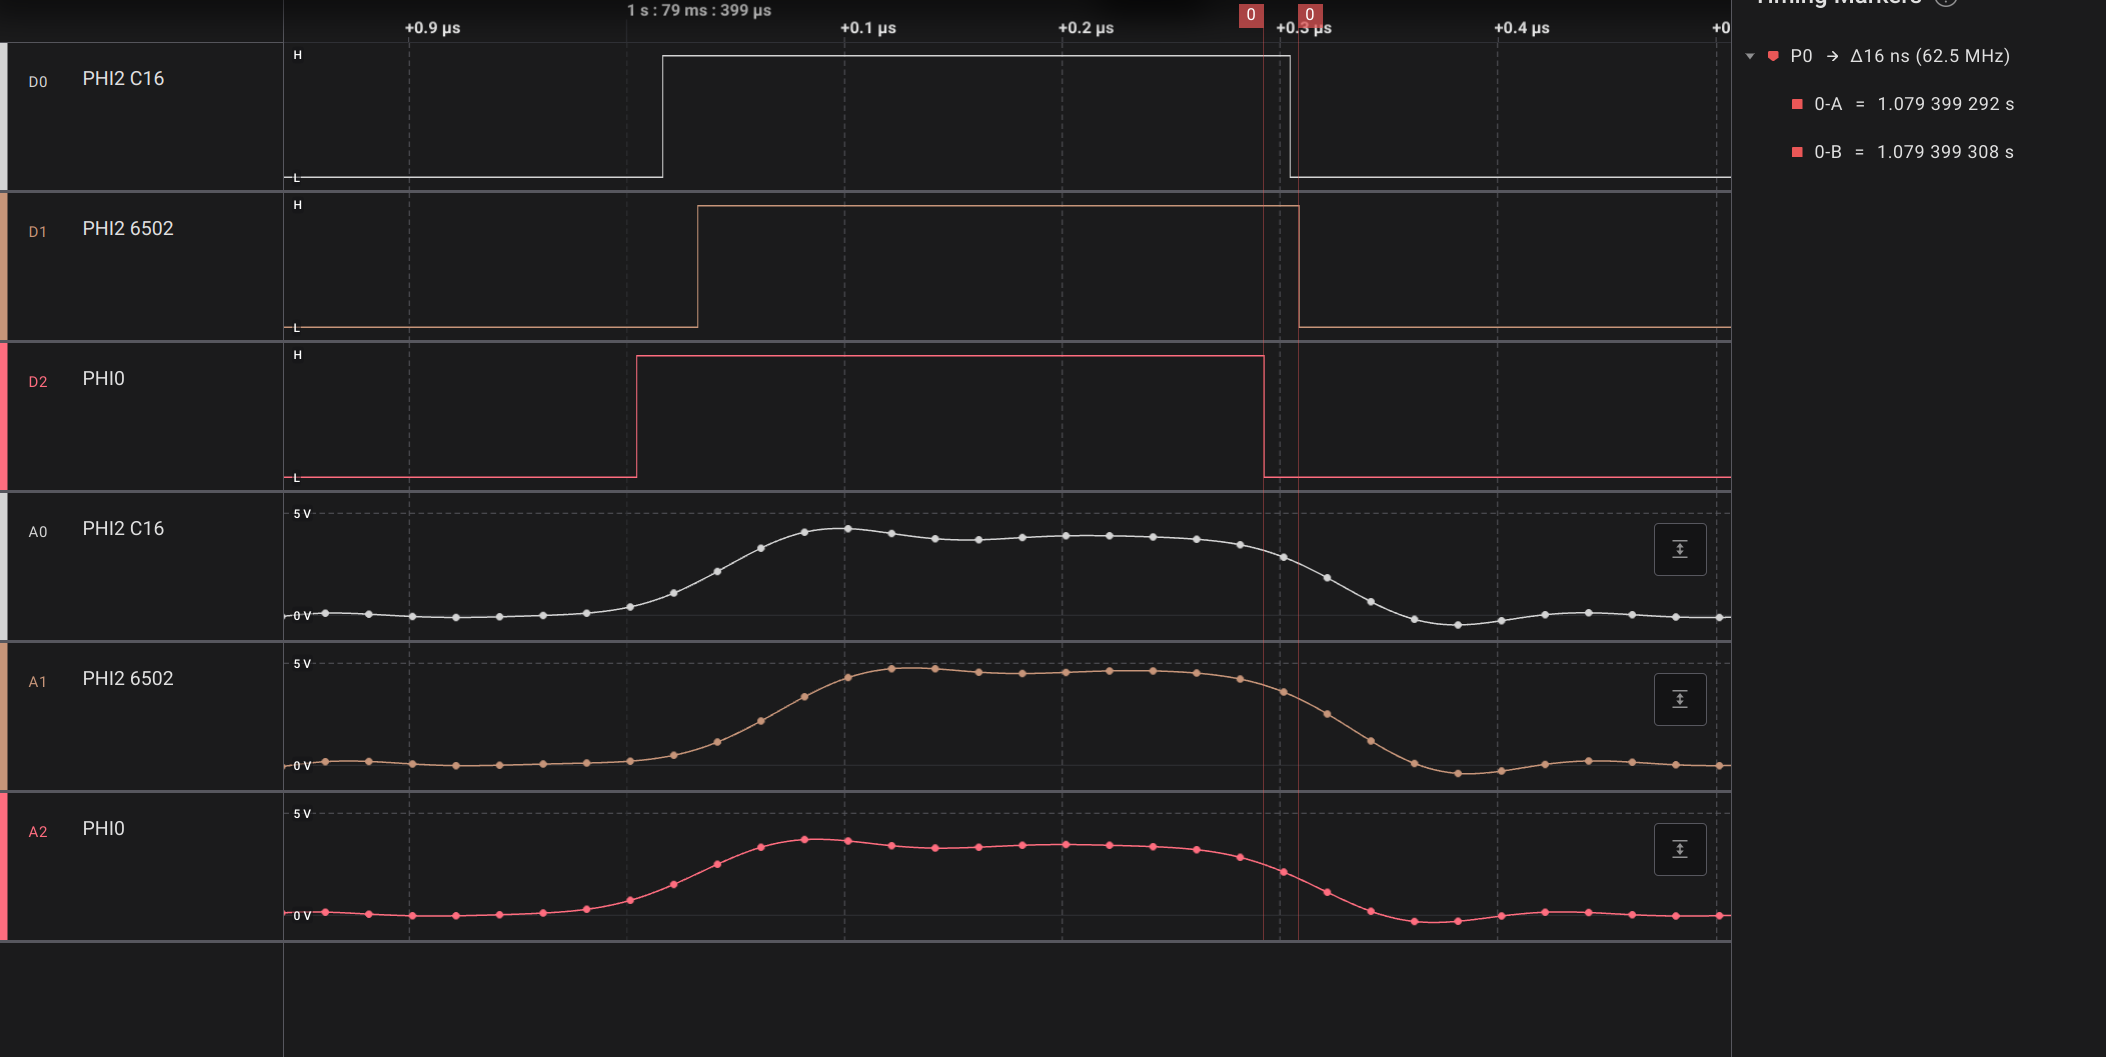Click the 0-A timestamp value 1.079 399 292 s
The image size is (2106, 1057).
(1945, 104)
